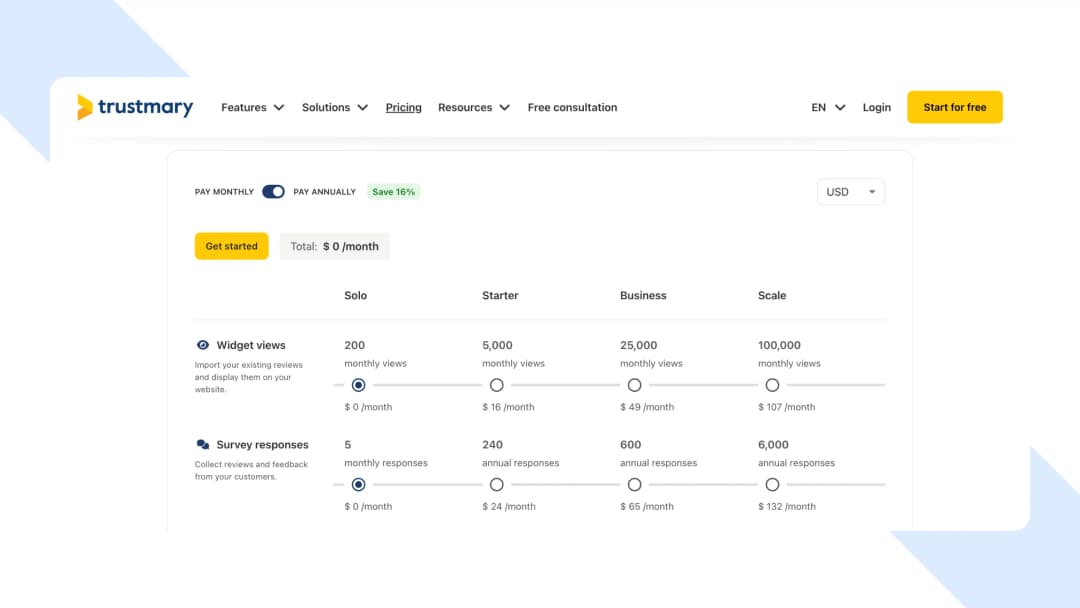The height and width of the screenshot is (608, 1080).
Task: Select the Starter survey responses radio marker
Action: click(496, 484)
